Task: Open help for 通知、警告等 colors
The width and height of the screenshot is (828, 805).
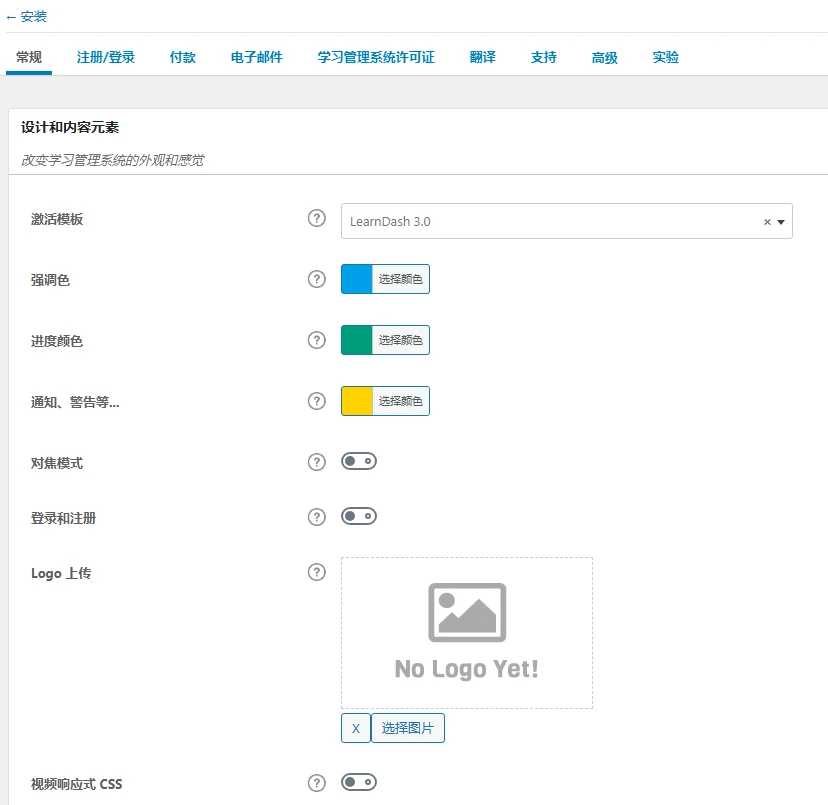Action: pos(317,401)
